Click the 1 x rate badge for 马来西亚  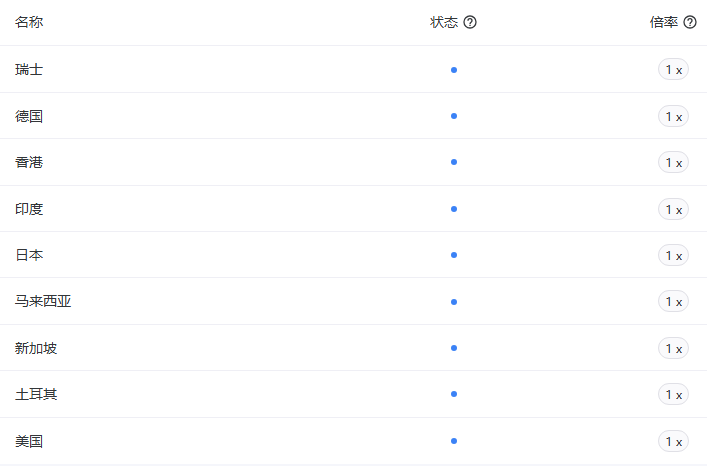click(673, 302)
